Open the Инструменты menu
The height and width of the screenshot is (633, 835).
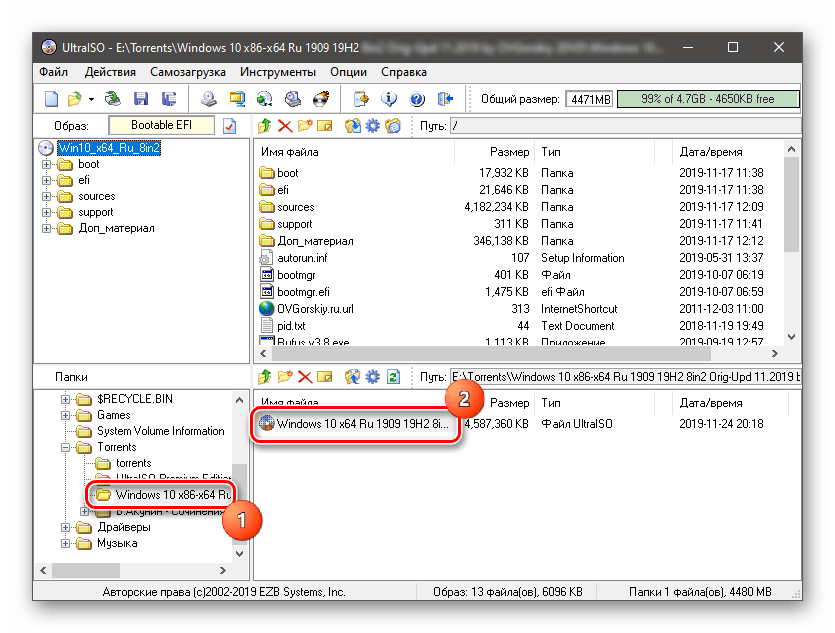(277, 72)
